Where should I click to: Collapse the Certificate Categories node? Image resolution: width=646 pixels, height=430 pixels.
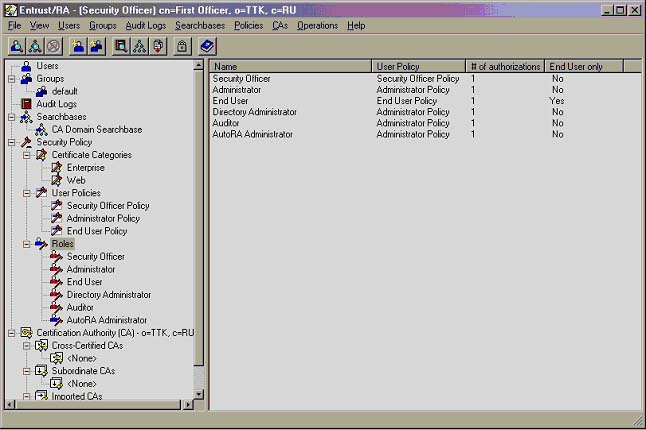click(x=27, y=155)
